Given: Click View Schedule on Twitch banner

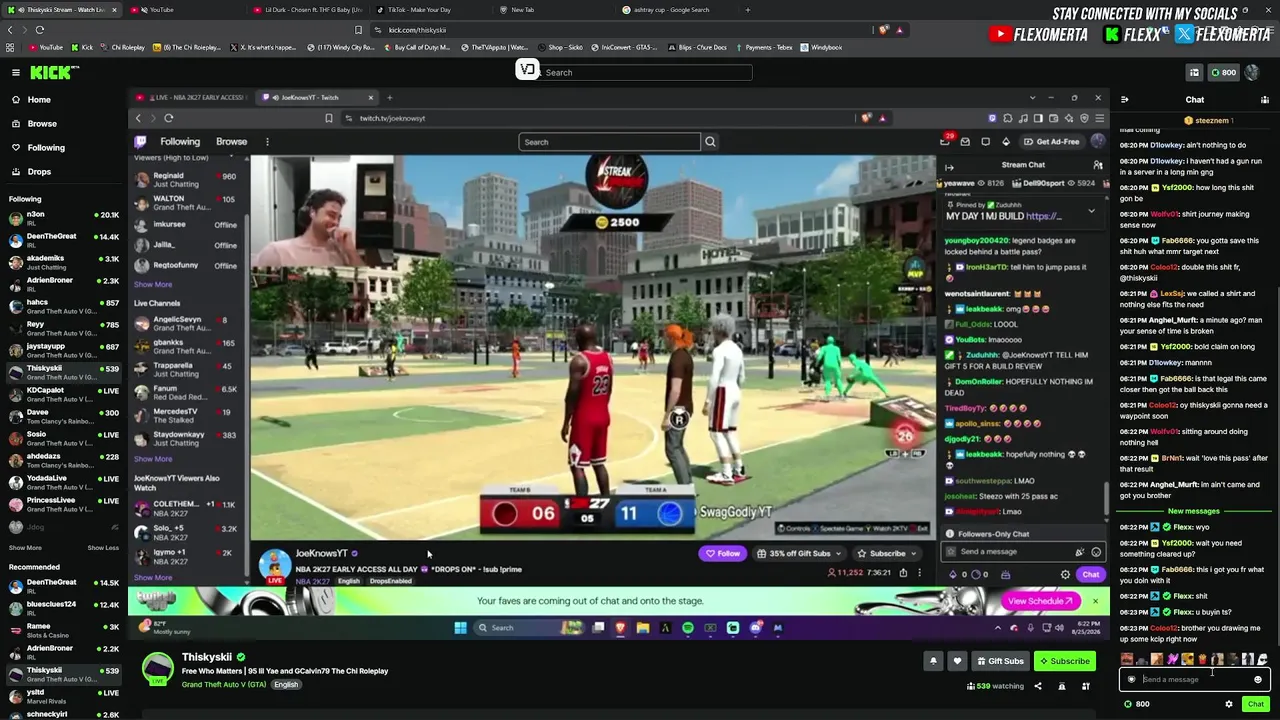Looking at the screenshot, I should (1040, 601).
